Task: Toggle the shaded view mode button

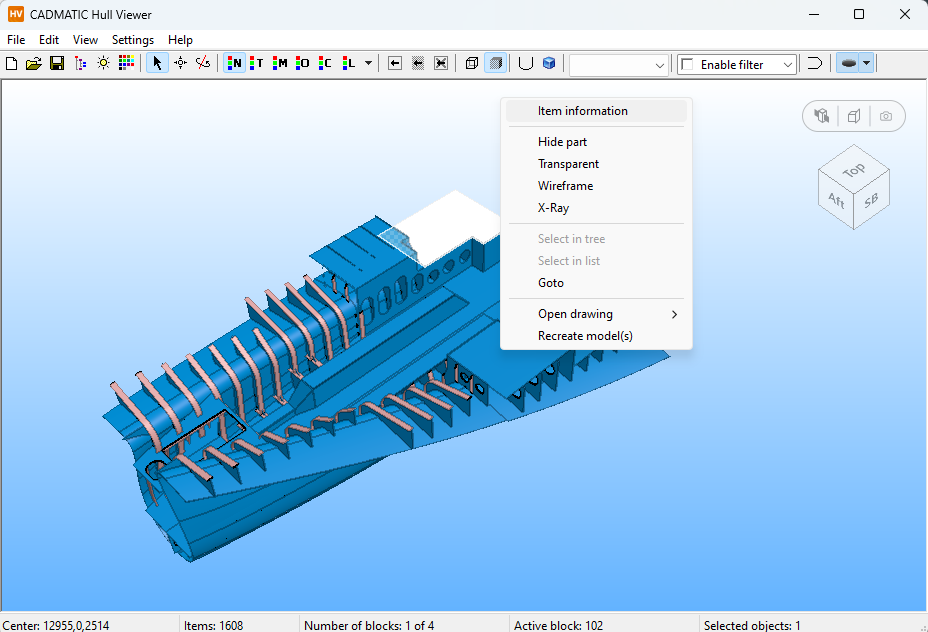Action: pos(495,63)
